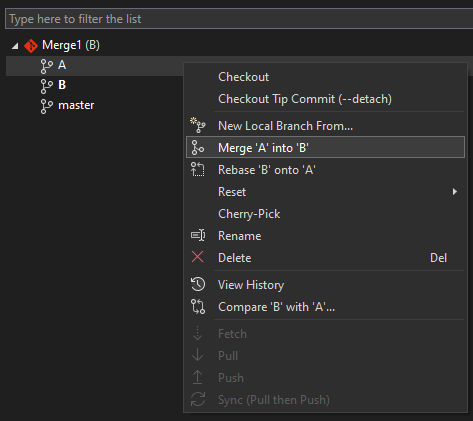Viewport: 473px width, 421px height.
Task: Click the branch icon beside master
Action: [x=47, y=106]
